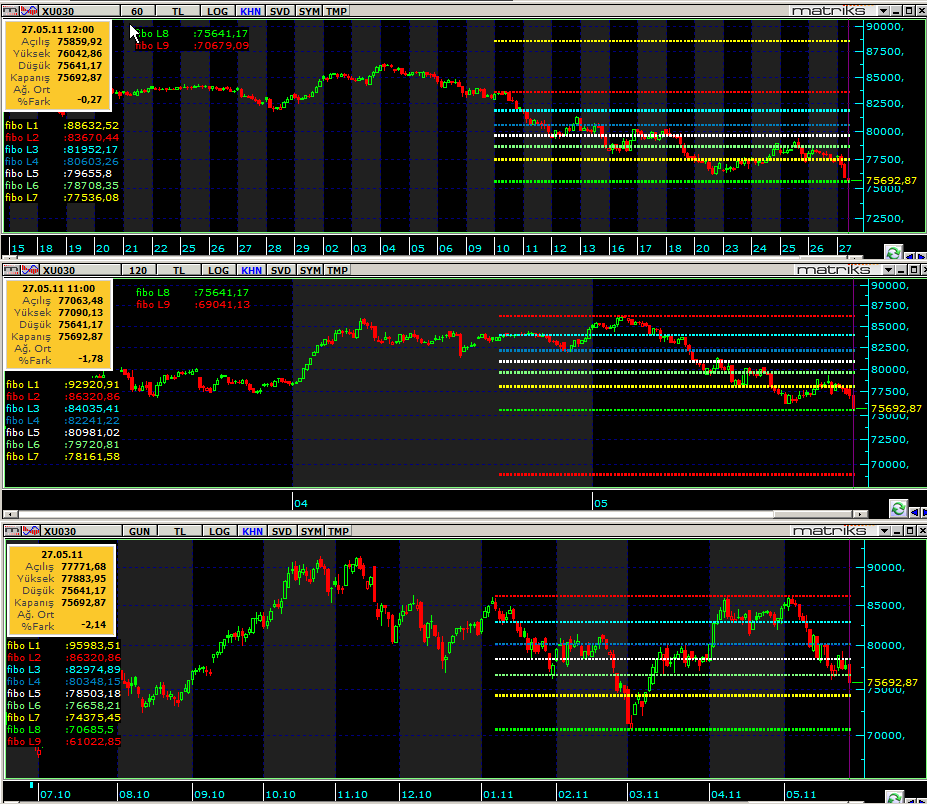Viewport: 927px width, 804px height.
Task: Click the SYM button in the middle chart
Action: (310, 270)
